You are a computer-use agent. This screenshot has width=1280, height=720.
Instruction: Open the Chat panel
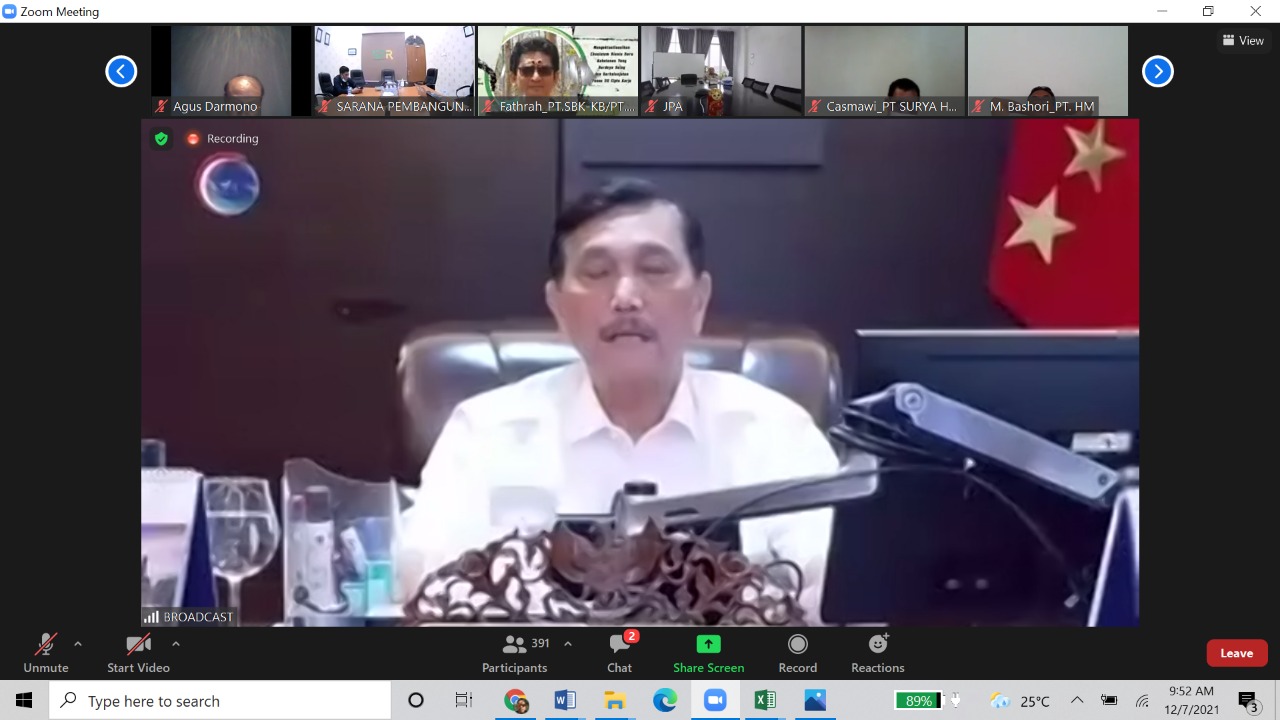click(619, 653)
